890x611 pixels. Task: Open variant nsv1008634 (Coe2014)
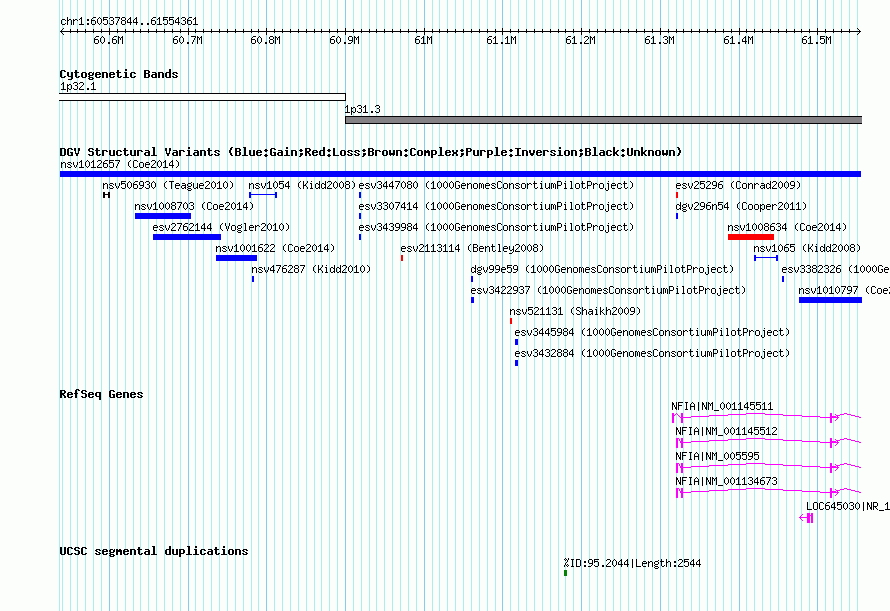click(x=787, y=227)
